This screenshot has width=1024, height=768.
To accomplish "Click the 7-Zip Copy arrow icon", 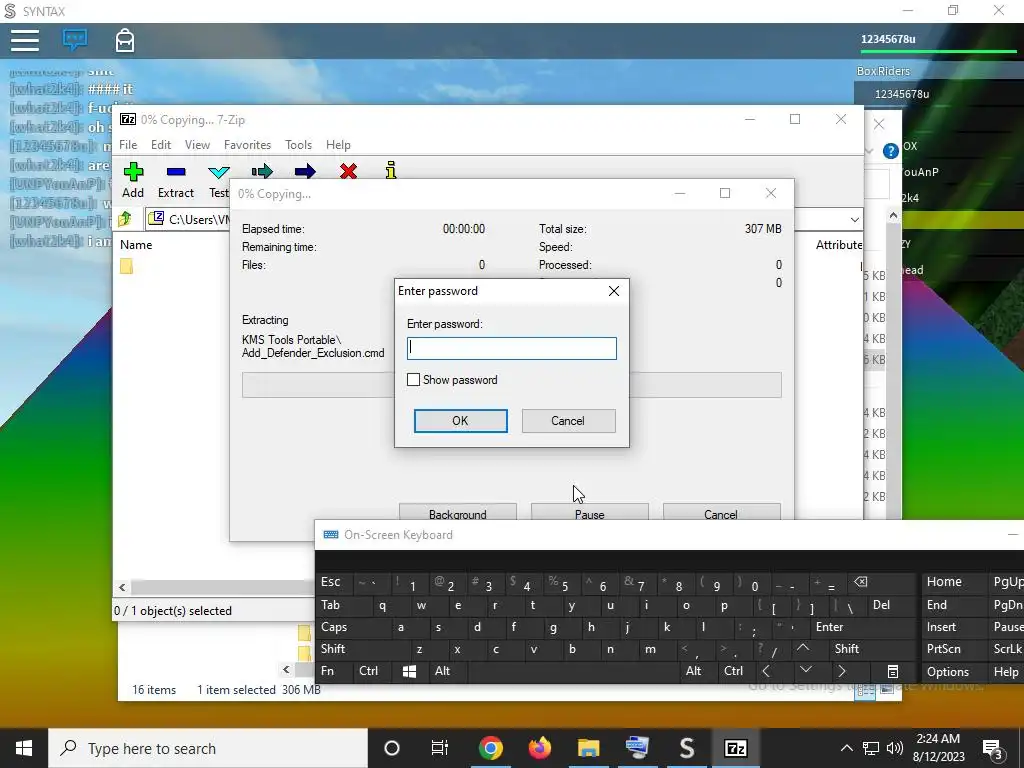I will coord(262,172).
